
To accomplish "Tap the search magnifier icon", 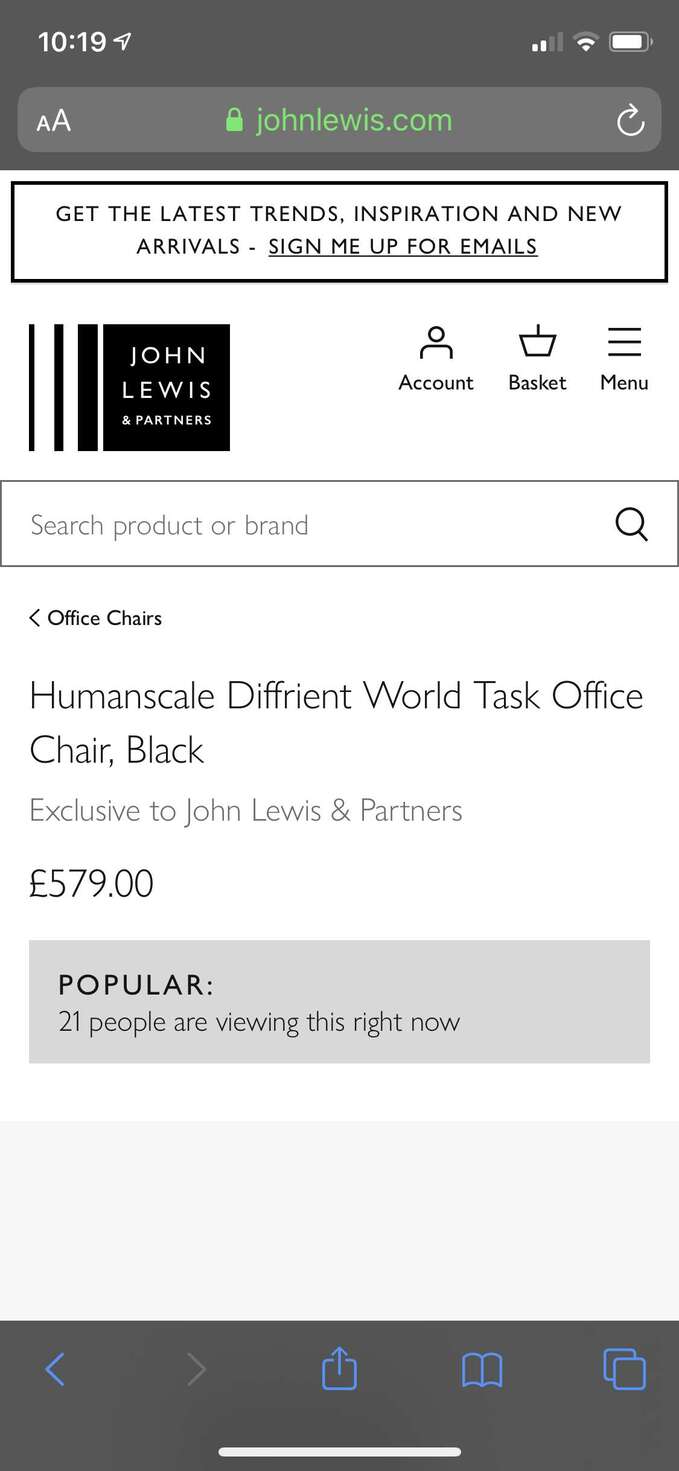I will (x=631, y=524).
